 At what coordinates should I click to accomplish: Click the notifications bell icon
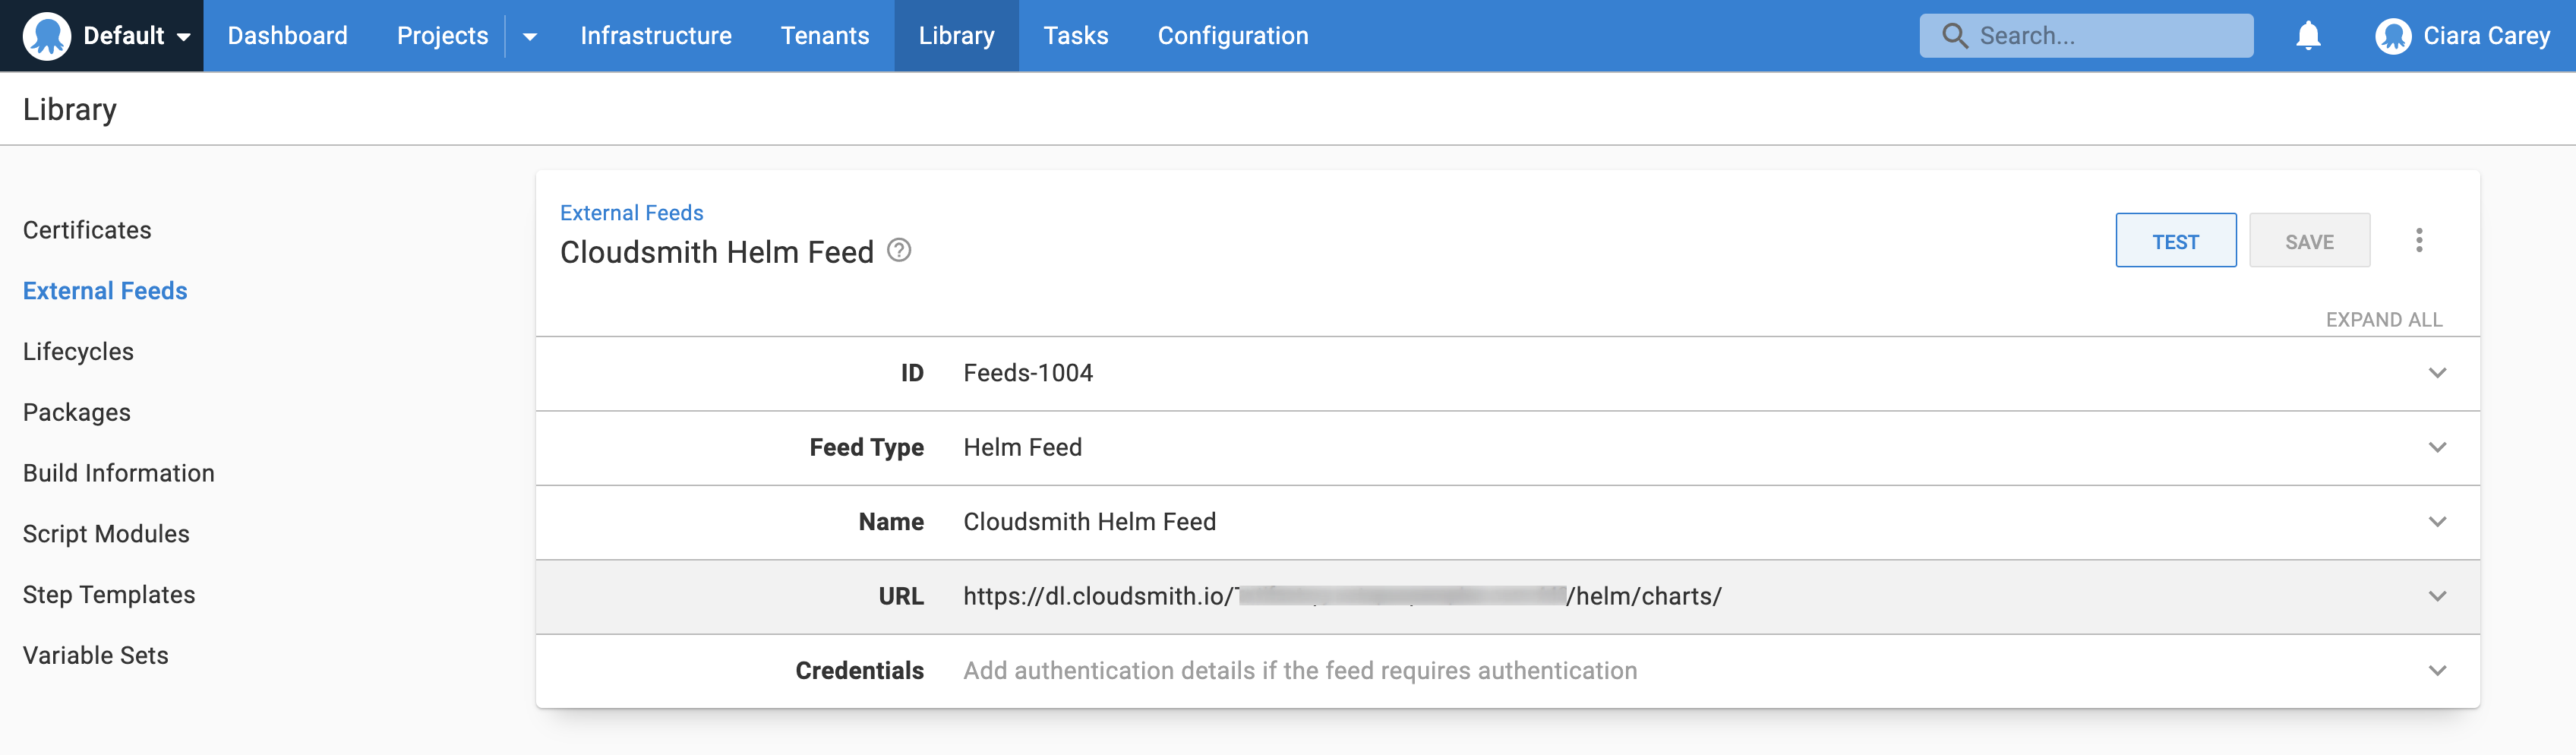[2307, 36]
